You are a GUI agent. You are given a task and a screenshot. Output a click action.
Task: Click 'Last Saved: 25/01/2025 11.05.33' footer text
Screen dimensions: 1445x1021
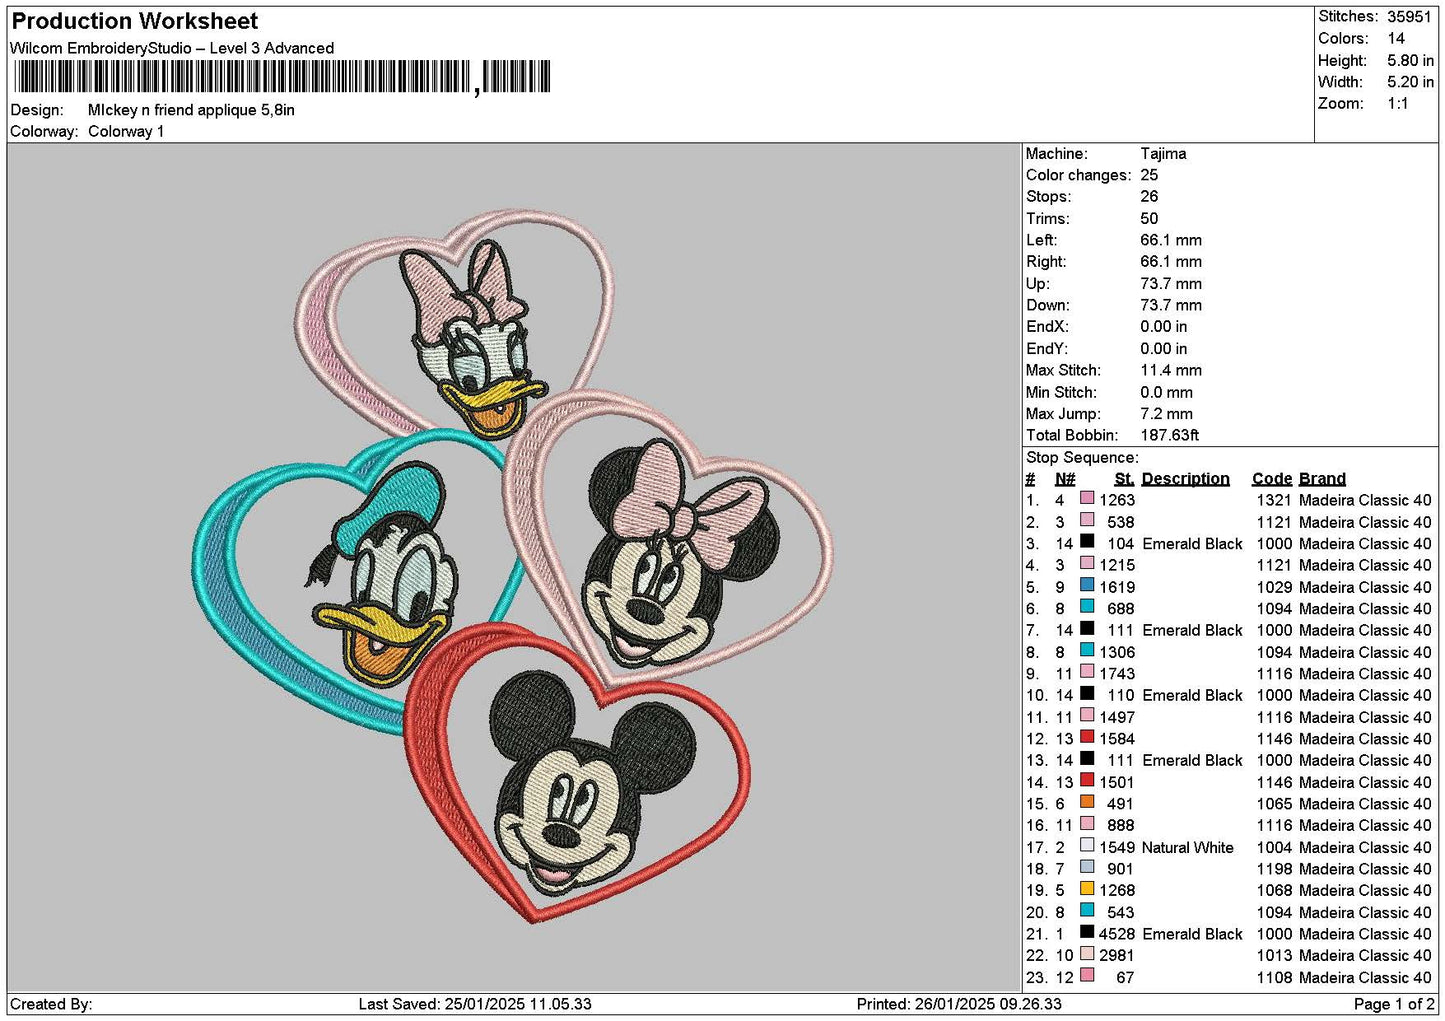(x=475, y=1004)
